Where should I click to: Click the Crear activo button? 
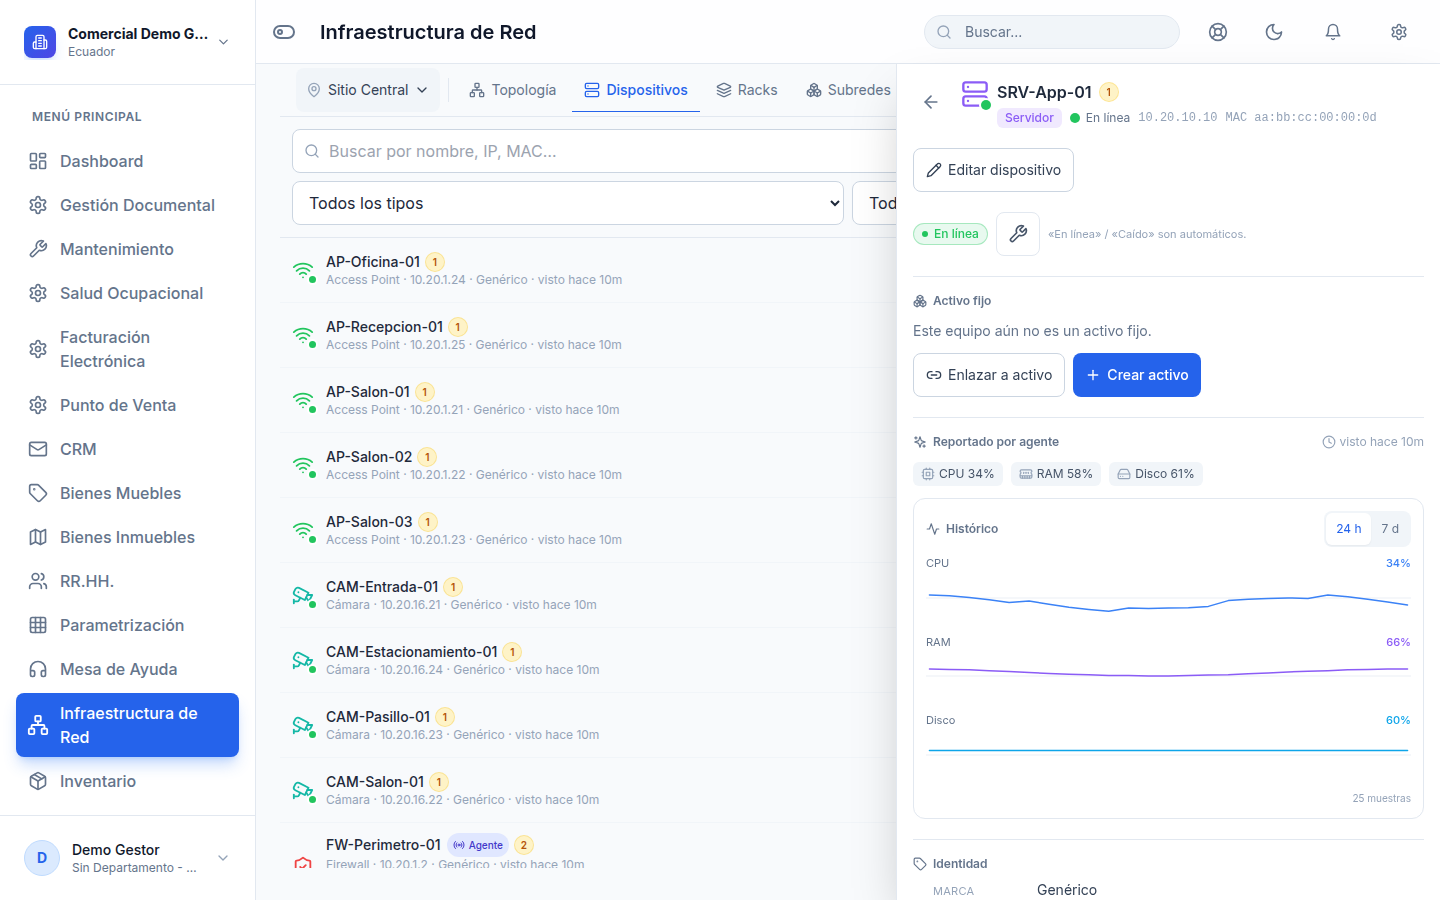pos(1137,375)
